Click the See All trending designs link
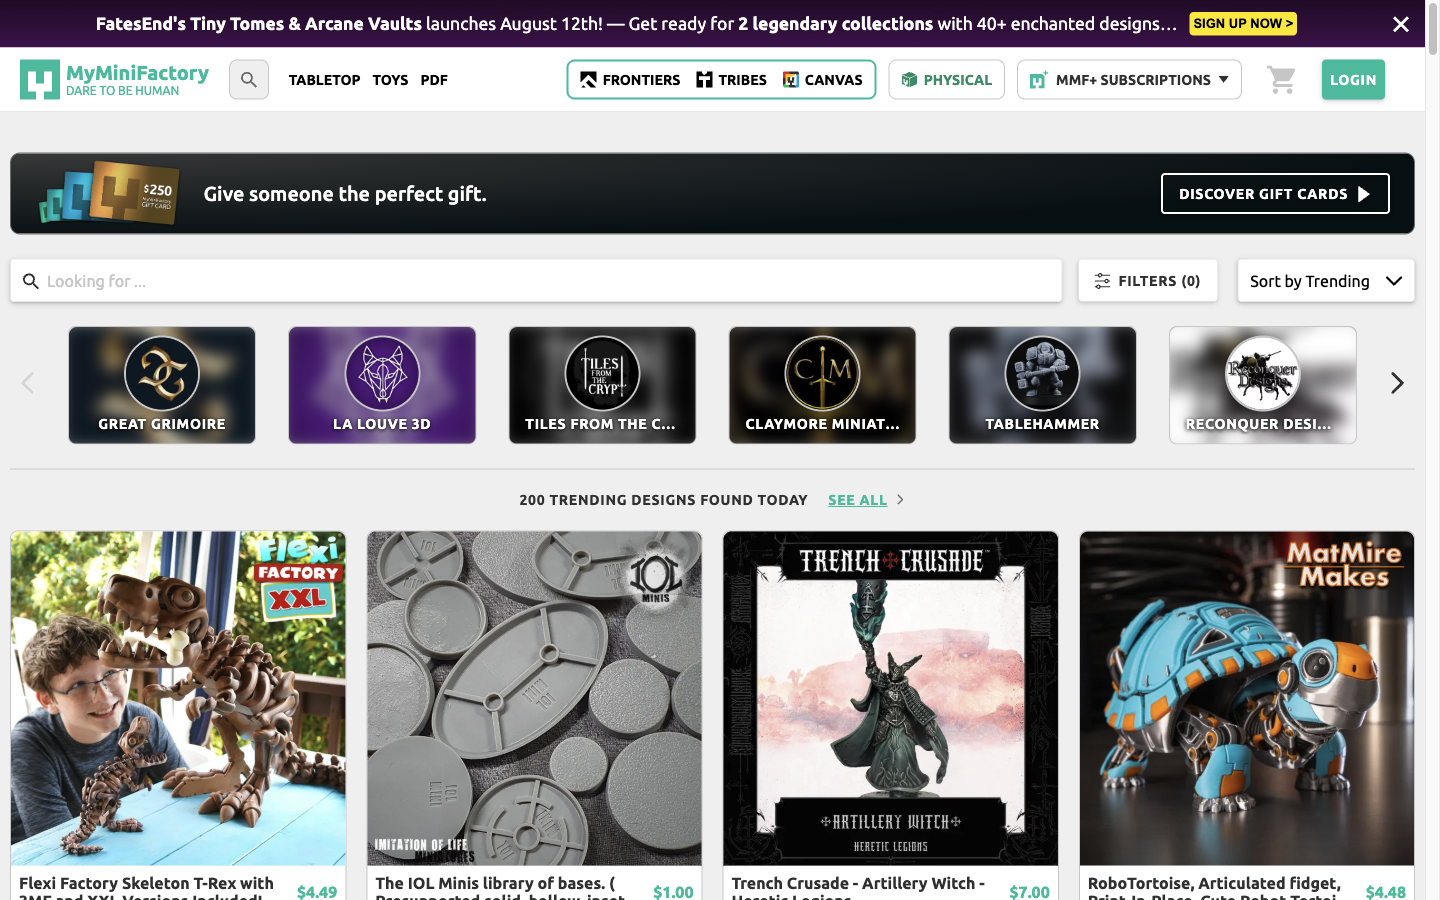 [857, 500]
